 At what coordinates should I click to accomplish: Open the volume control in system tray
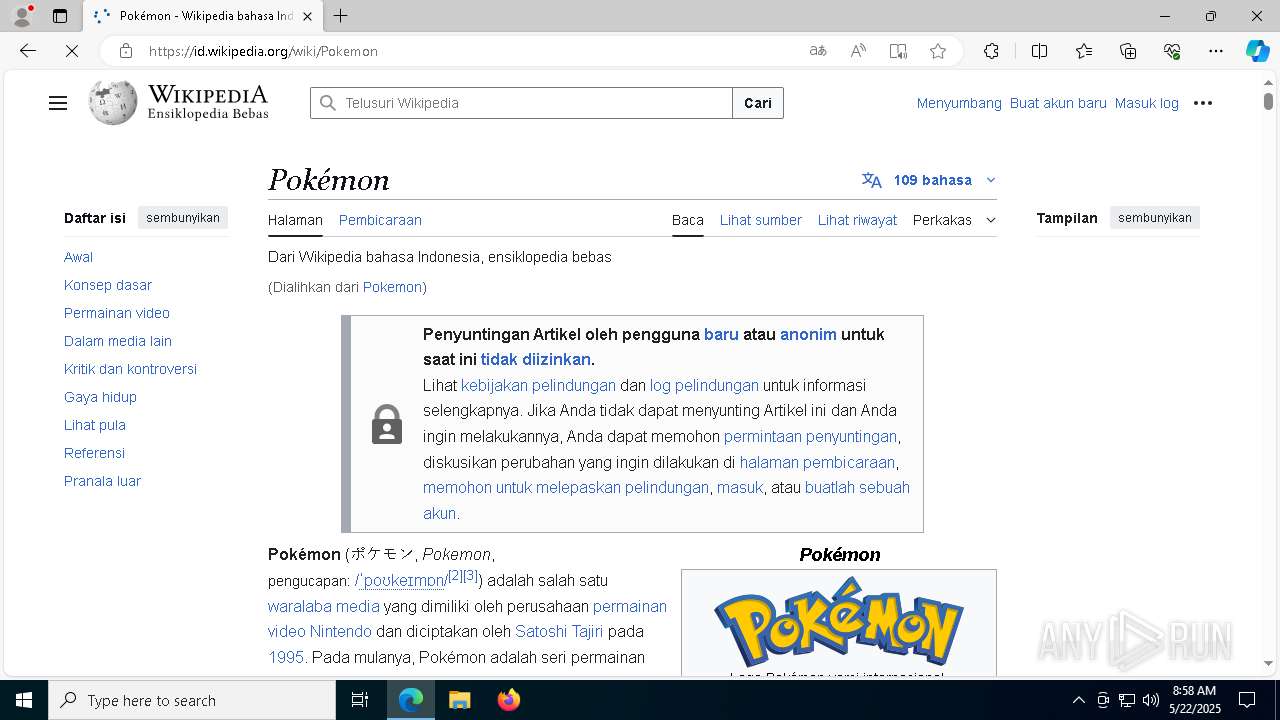1150,700
